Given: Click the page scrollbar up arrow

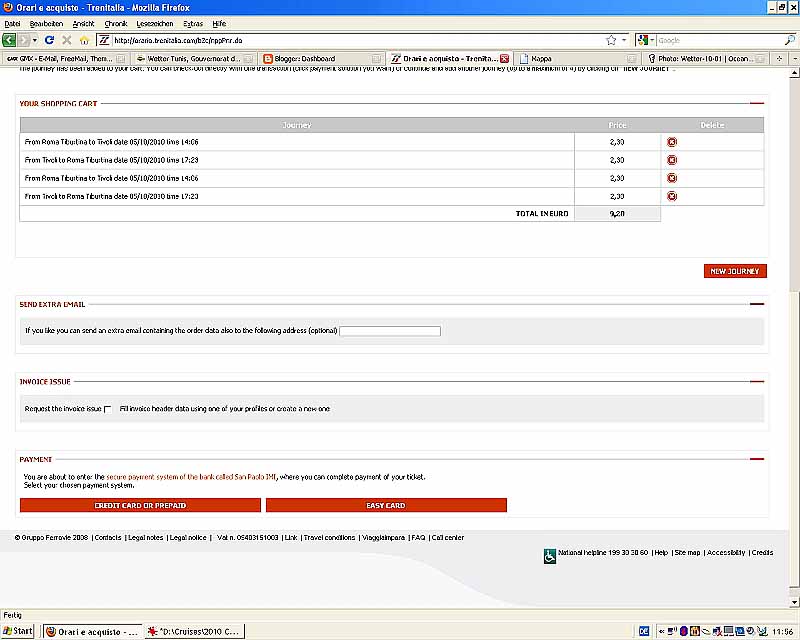Looking at the screenshot, I should tap(794, 73).
